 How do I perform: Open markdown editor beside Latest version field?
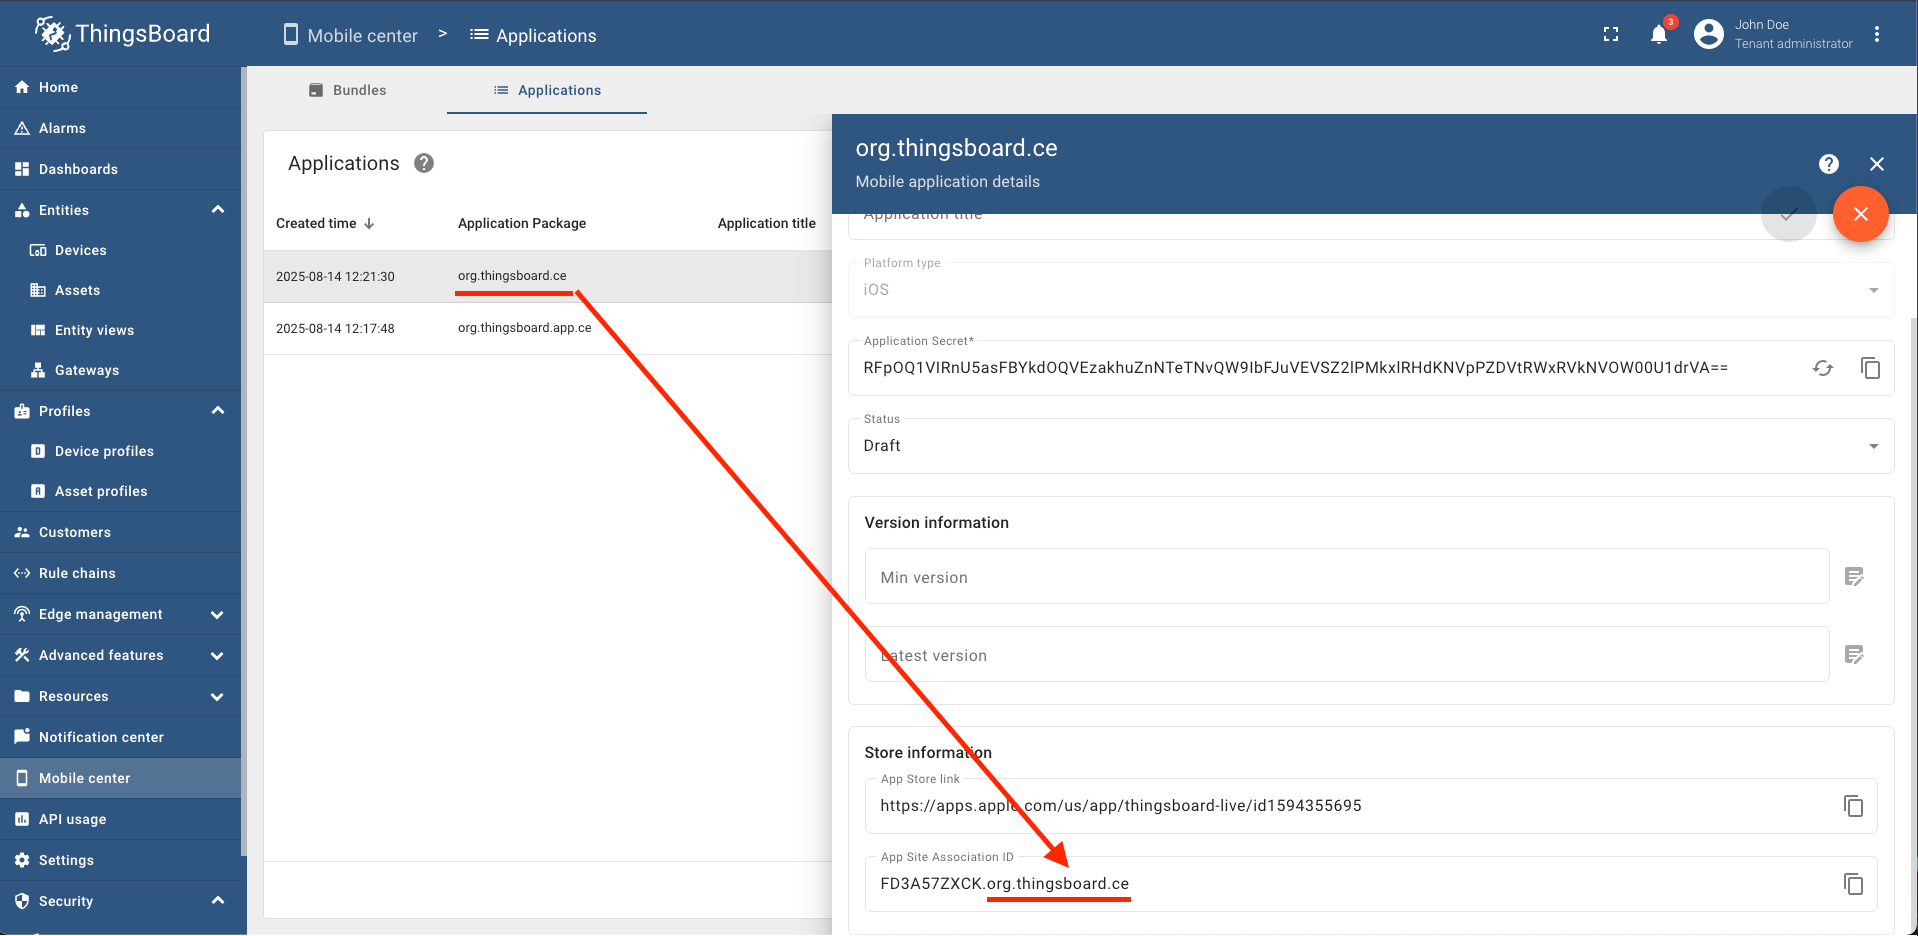coord(1855,655)
